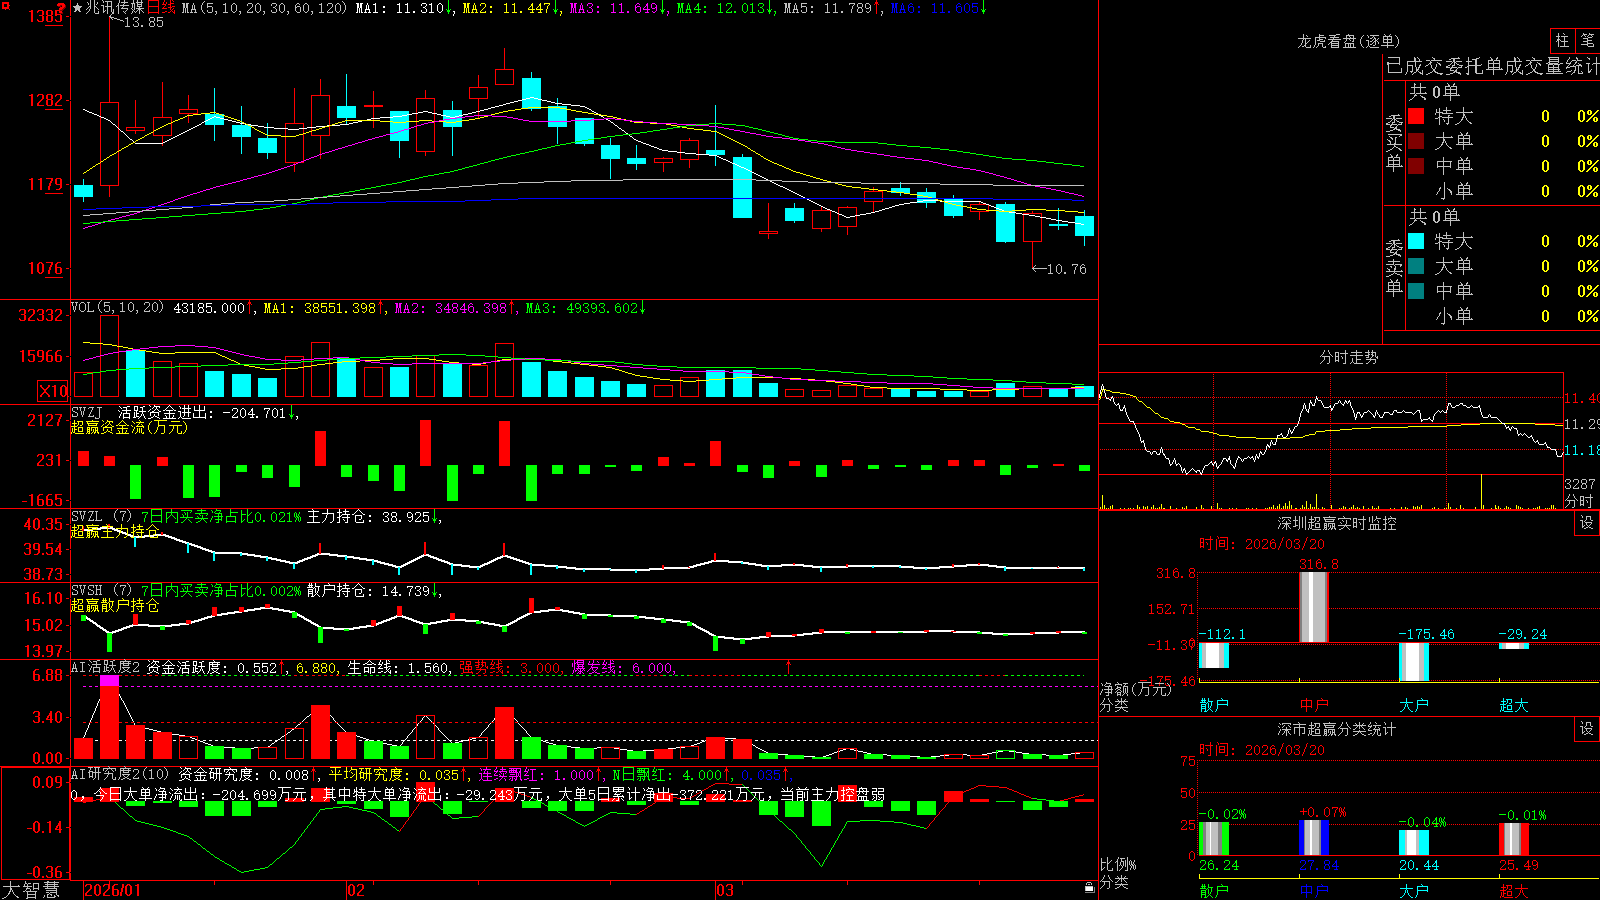
Task: Open the MA(5,10,20,30,60,120) indicator parameters
Action: point(264,8)
